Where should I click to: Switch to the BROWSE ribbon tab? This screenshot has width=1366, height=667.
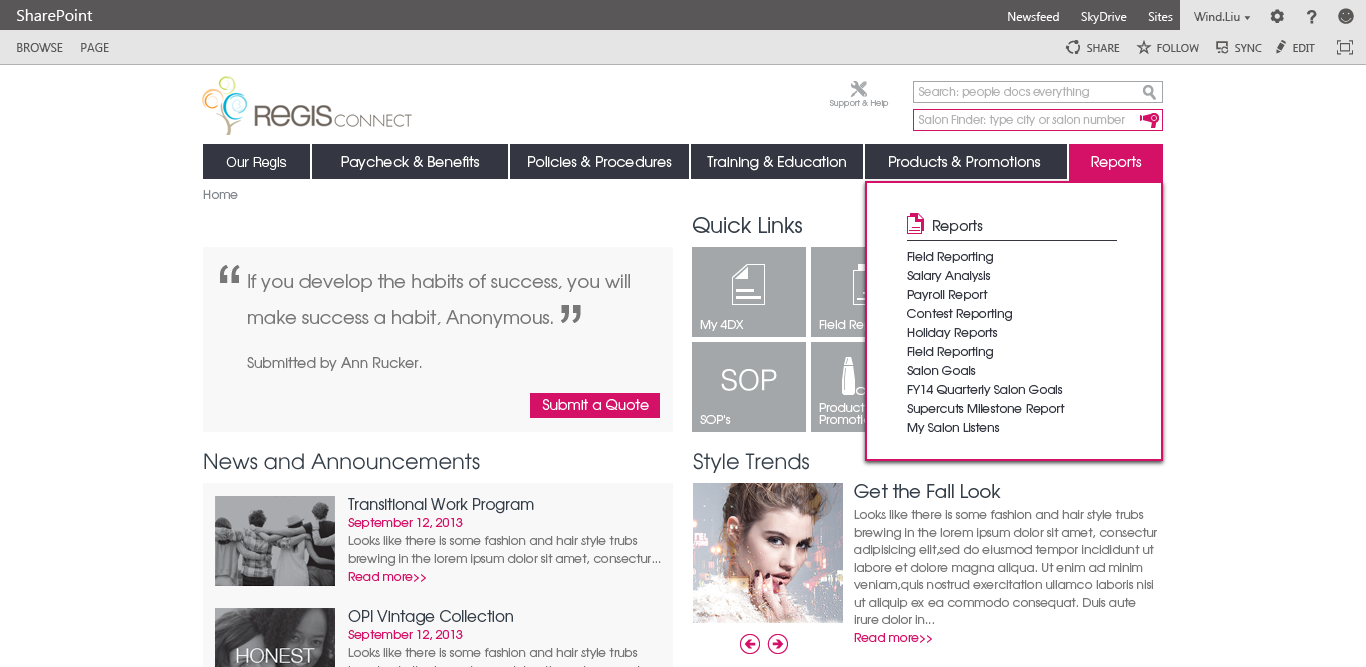(x=39, y=48)
